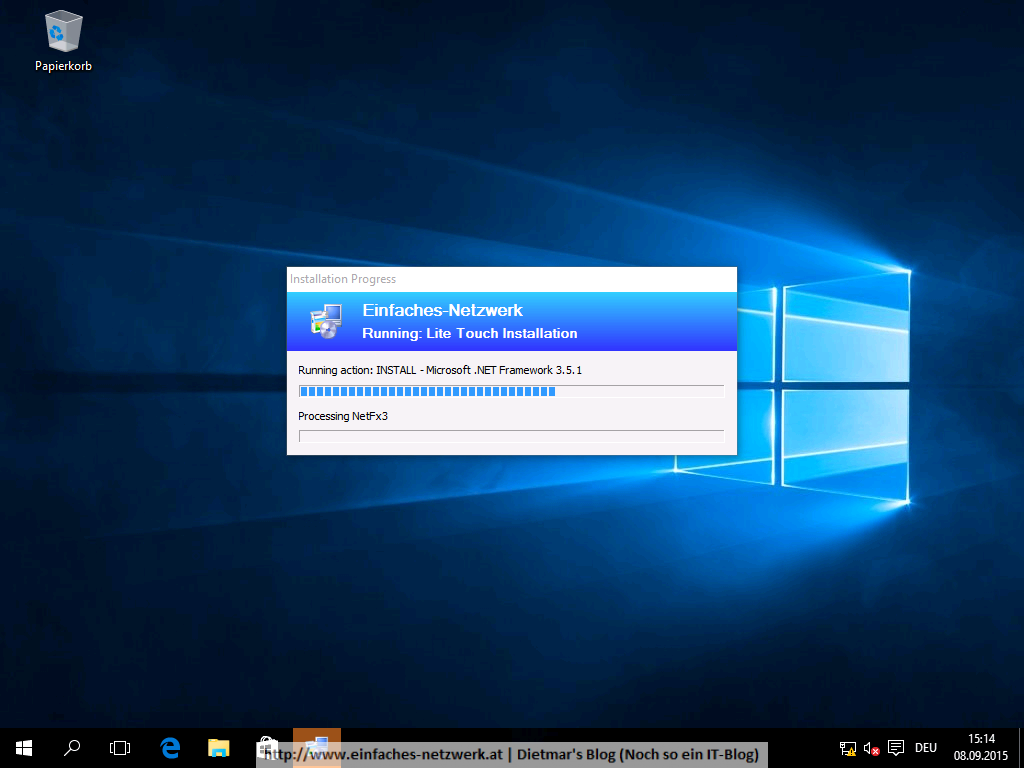
Task: Click the deployment computer icon in the banner
Action: coord(326,321)
